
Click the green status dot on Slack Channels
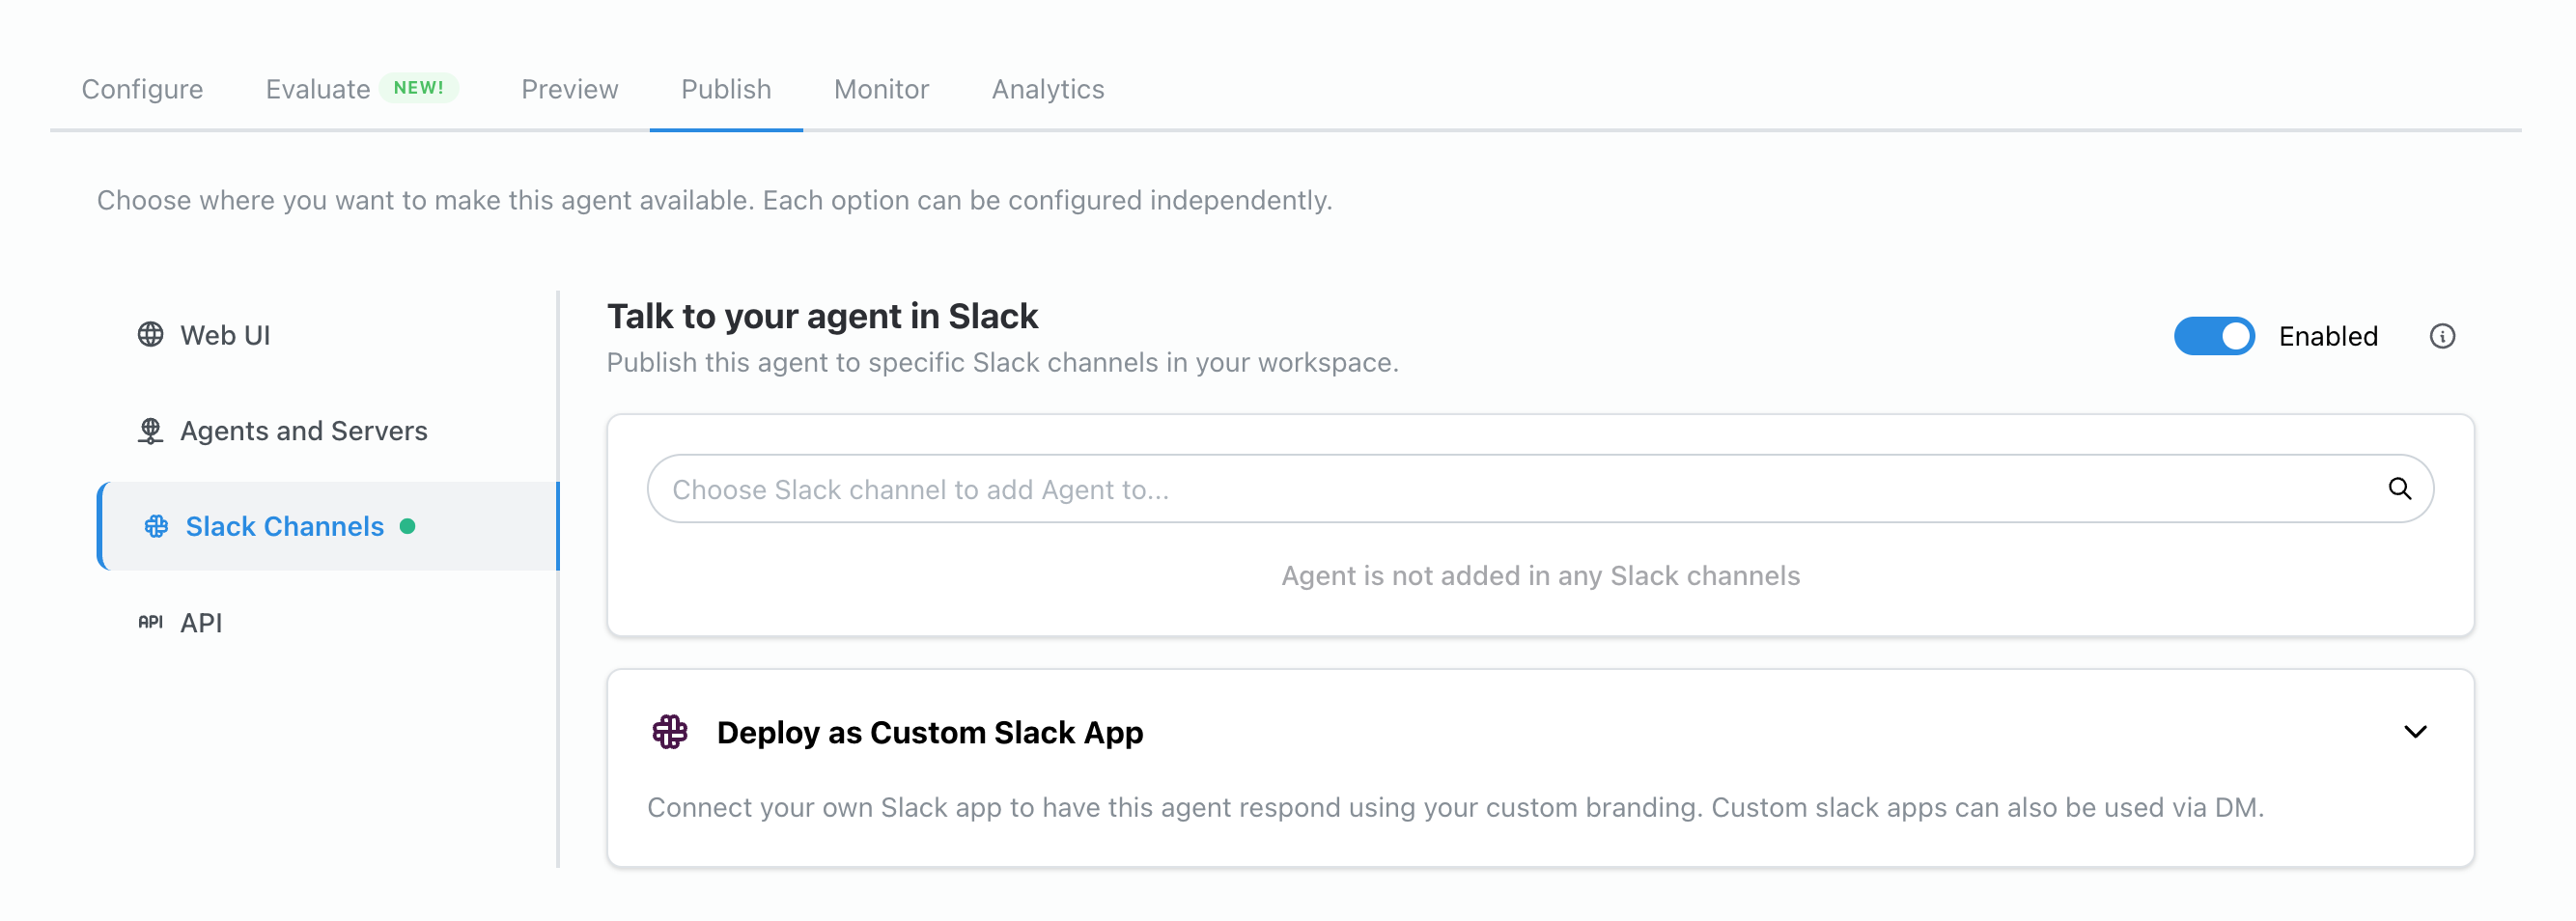(x=408, y=526)
